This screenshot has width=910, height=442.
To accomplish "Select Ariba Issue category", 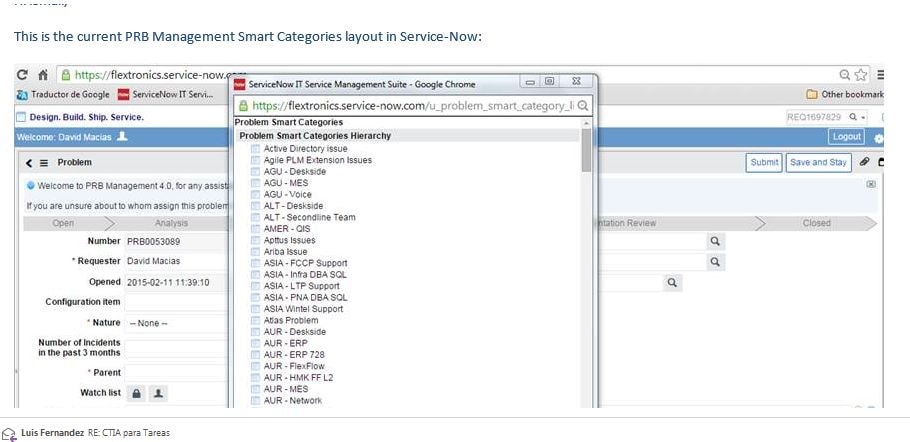I will click(x=285, y=252).
